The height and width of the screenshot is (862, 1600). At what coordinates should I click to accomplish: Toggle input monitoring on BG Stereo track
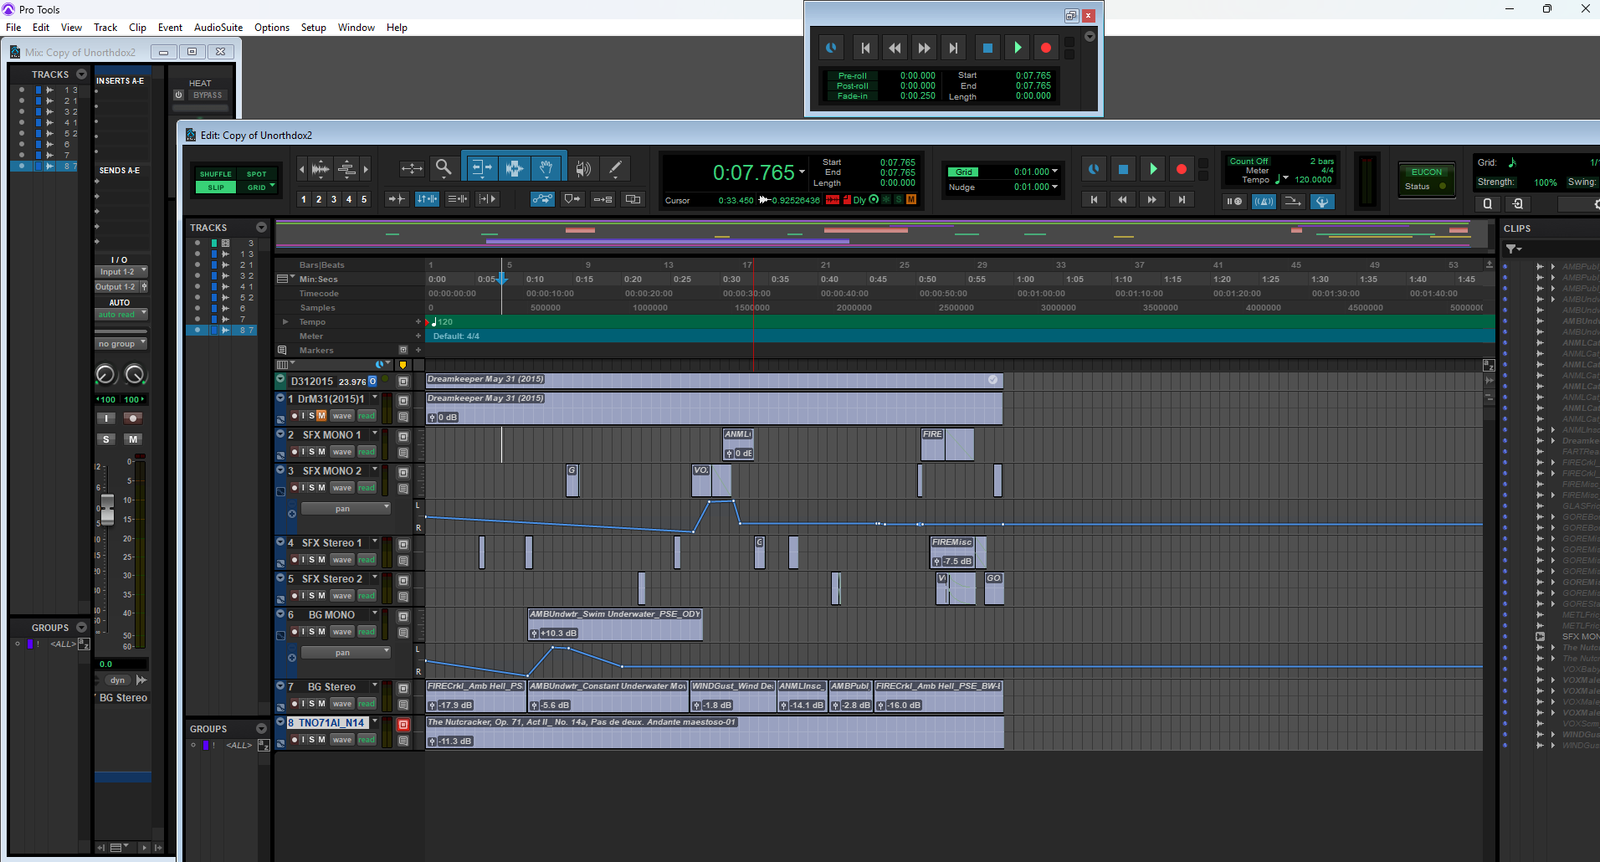tap(303, 704)
